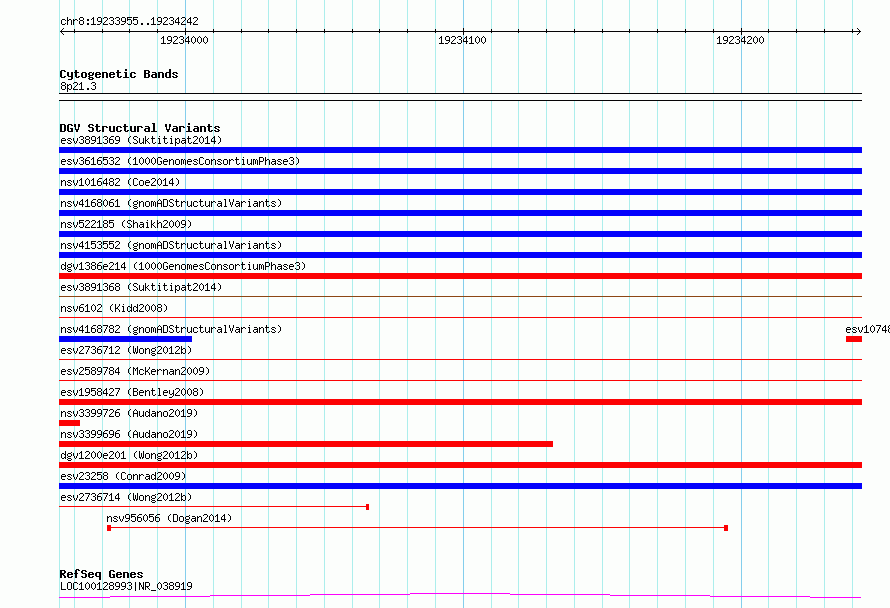Click the blue bar for esv3616532
The width and height of the screenshot is (890, 608).
click(460, 171)
